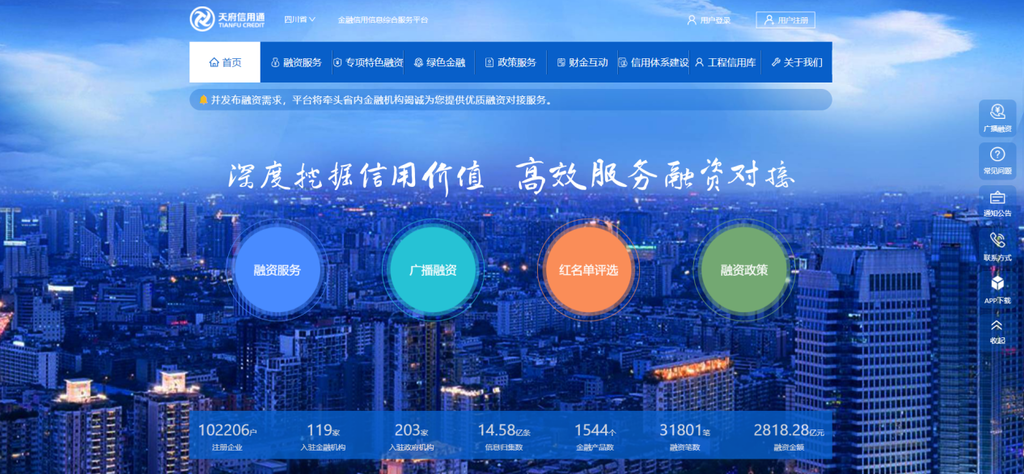Screen dimensions: 1024x474
Task: Open the 融资服务 navigation menu
Action: (297, 62)
